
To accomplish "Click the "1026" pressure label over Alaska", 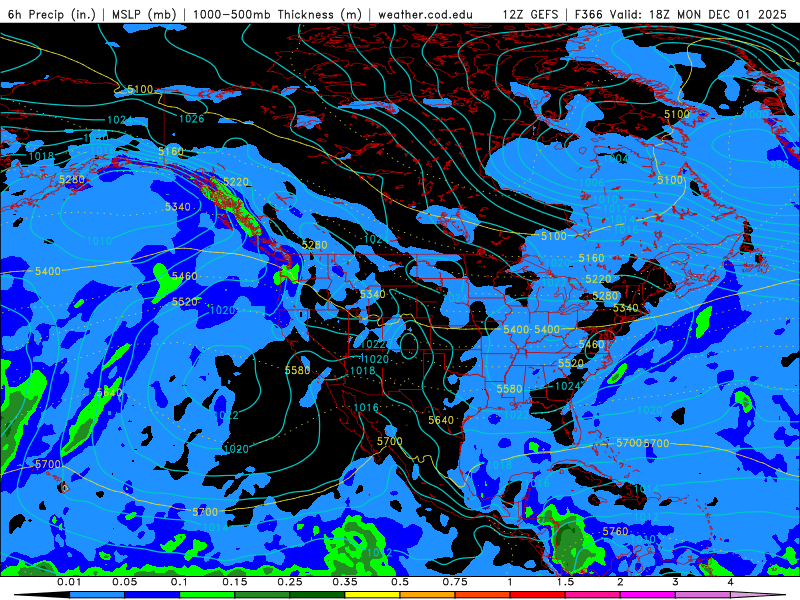I will [x=192, y=119].
